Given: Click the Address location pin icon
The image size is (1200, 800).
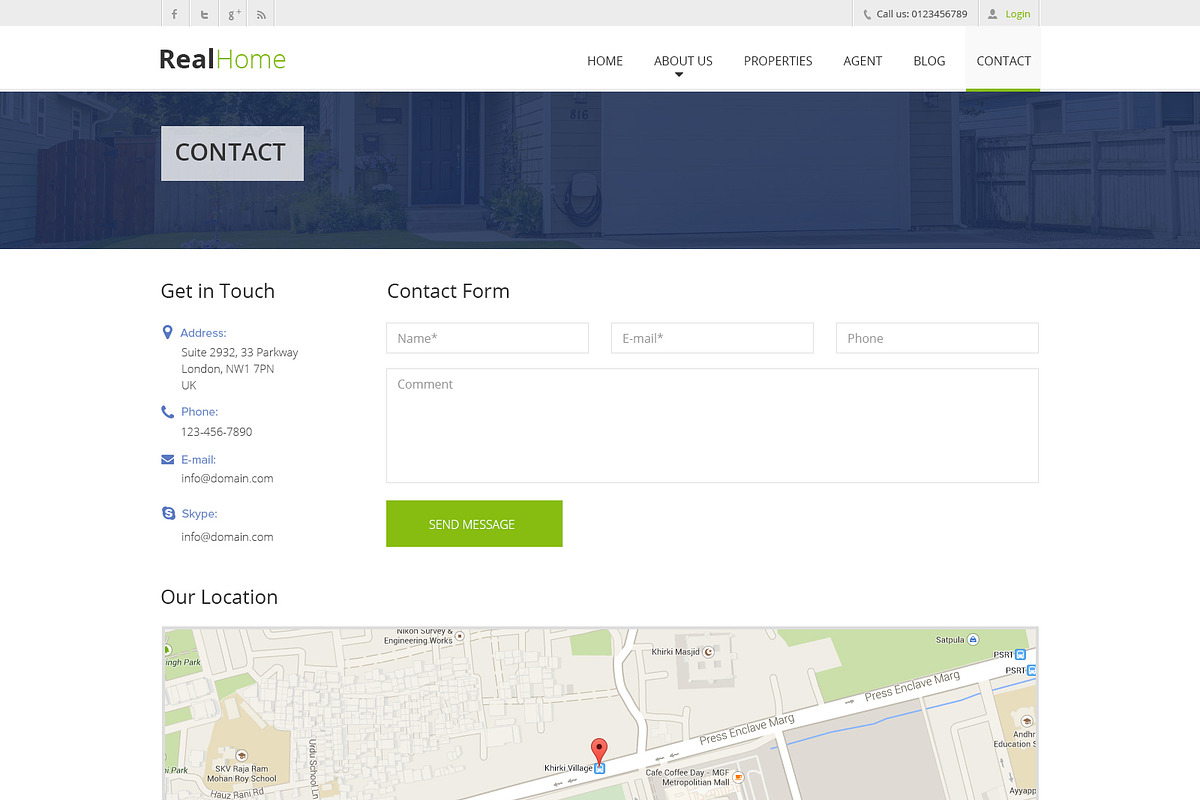Looking at the screenshot, I should point(167,332).
